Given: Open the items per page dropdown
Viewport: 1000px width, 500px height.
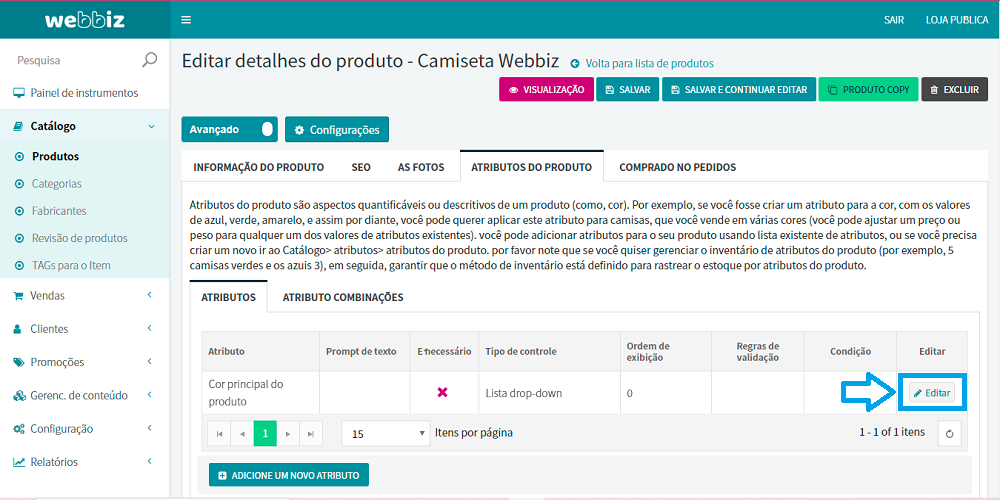Looking at the screenshot, I should click(384, 434).
